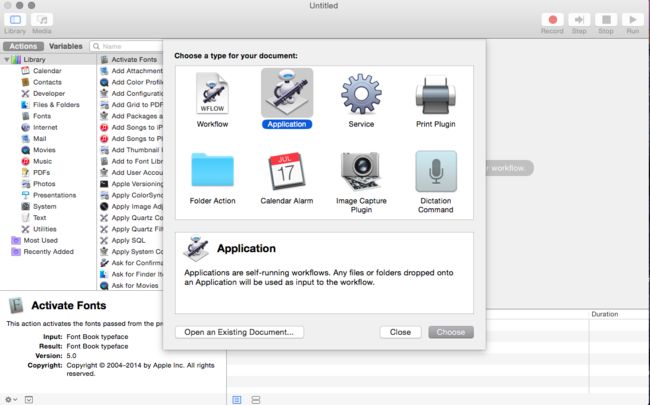Screen dimensions: 650x405
Task: Click the Stop toolbar button
Action: (x=606, y=19)
